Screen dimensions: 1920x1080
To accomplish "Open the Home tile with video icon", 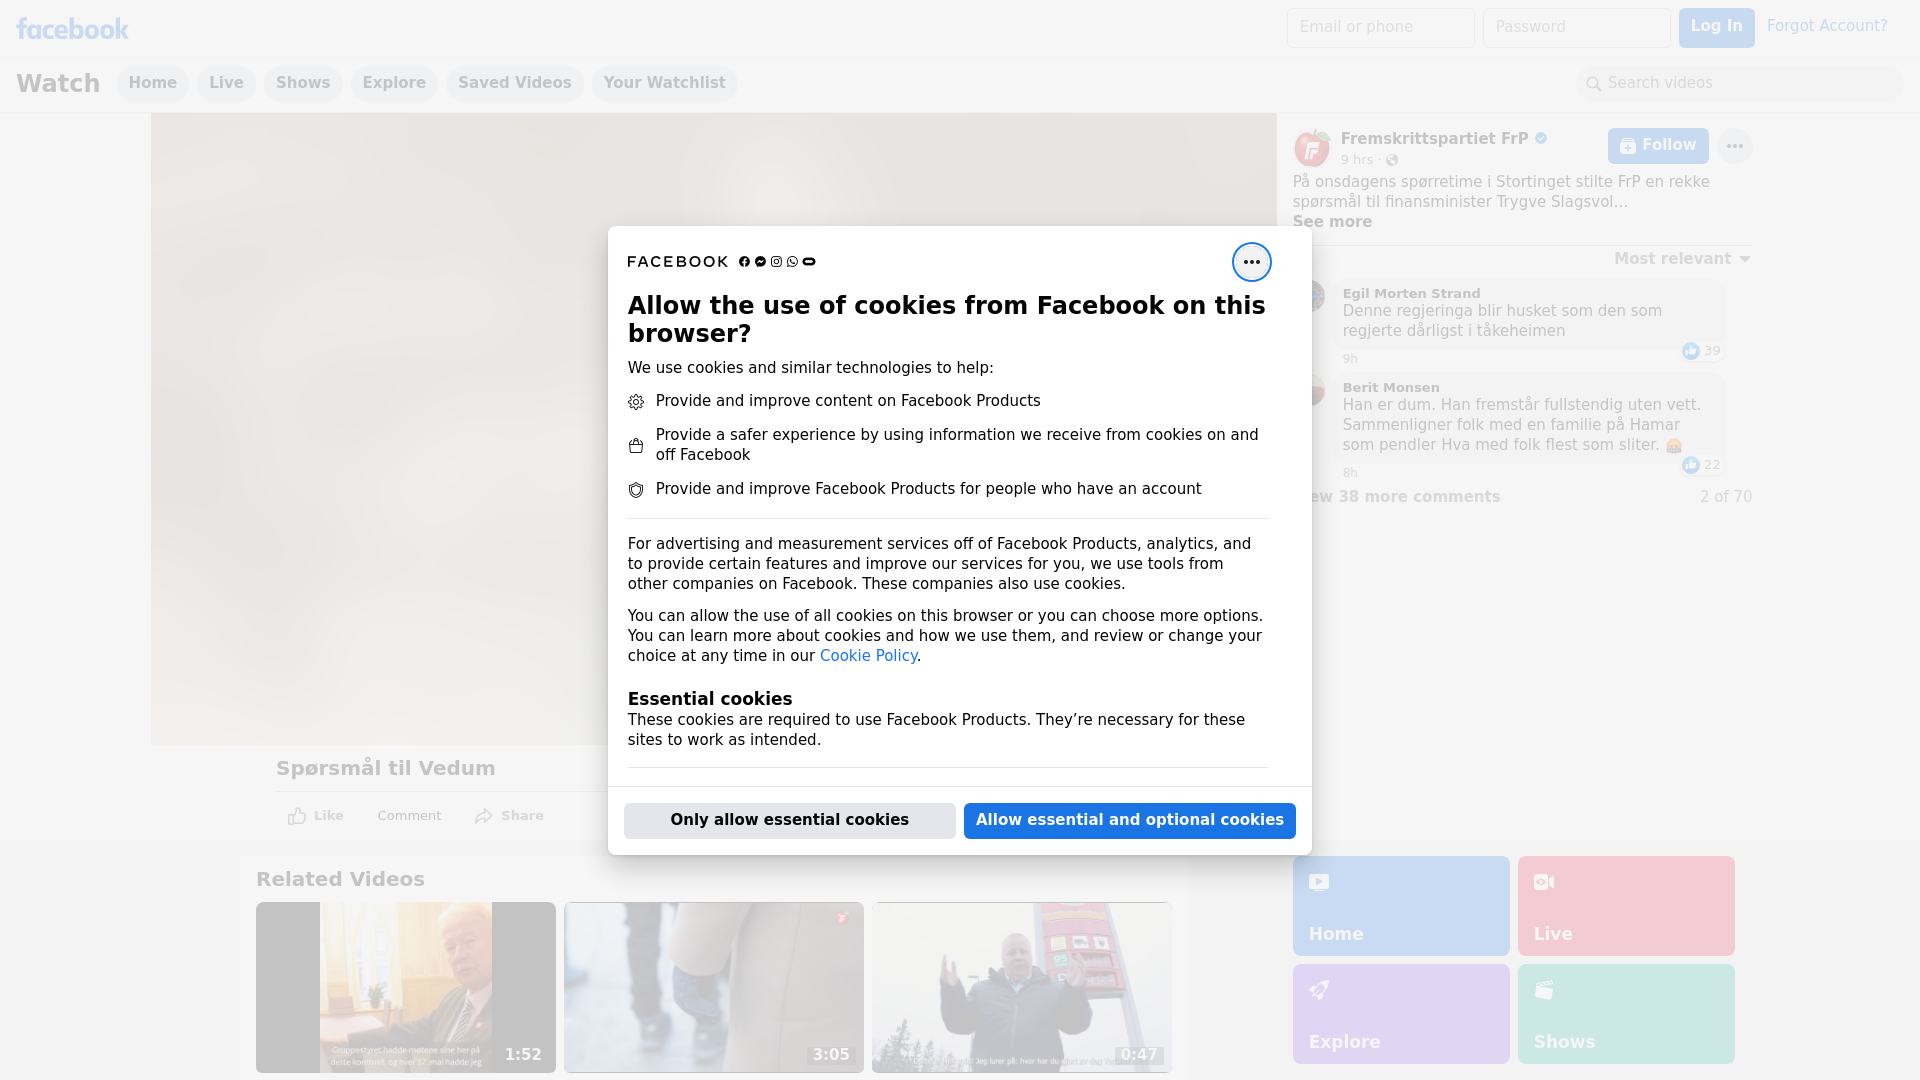I will 1400,905.
